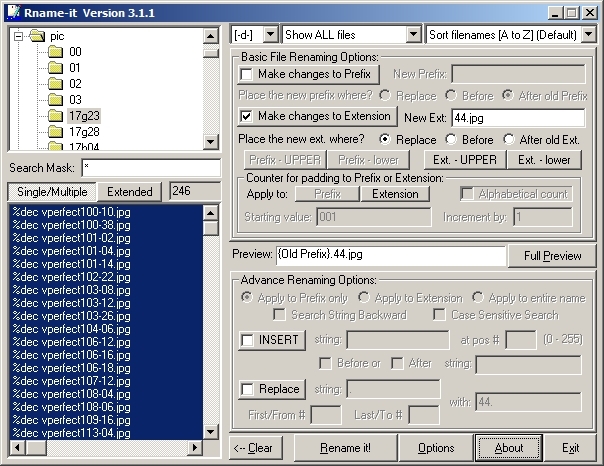Enable Make changes to Prefix checkbox
The width and height of the screenshot is (604, 466).
pos(246,74)
